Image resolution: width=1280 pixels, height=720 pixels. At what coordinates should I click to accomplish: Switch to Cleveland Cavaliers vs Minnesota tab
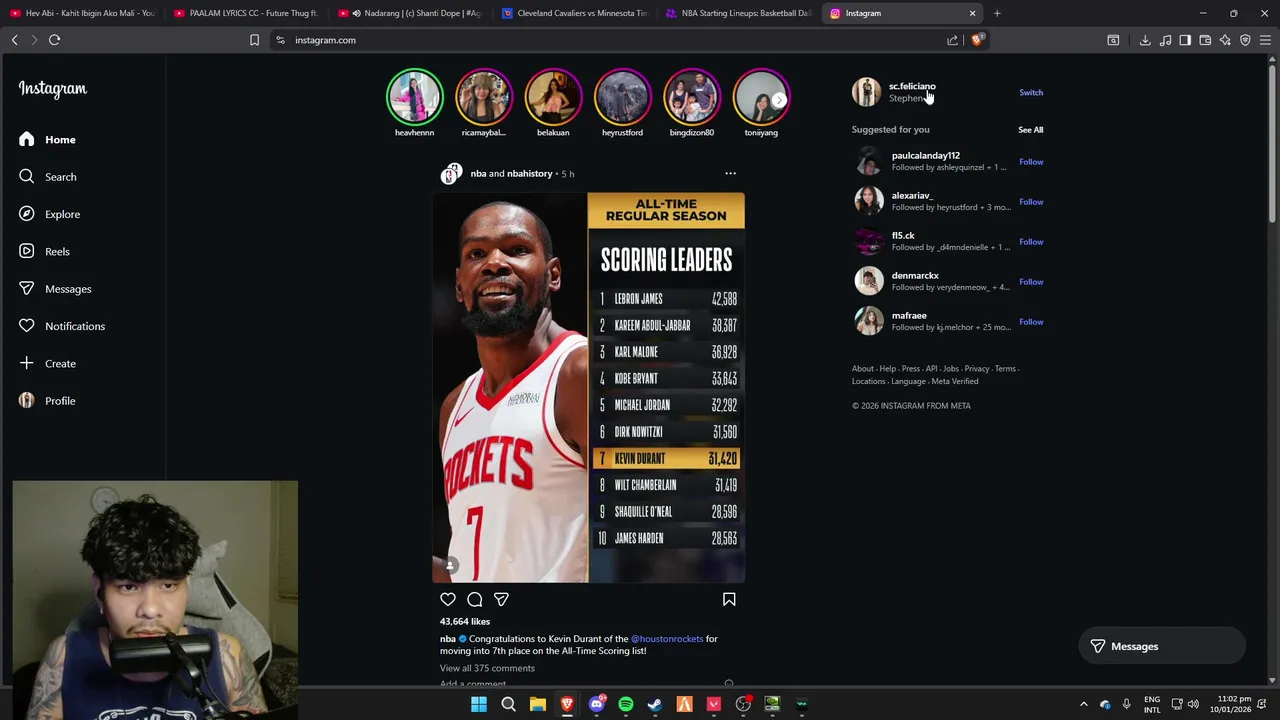(x=574, y=13)
